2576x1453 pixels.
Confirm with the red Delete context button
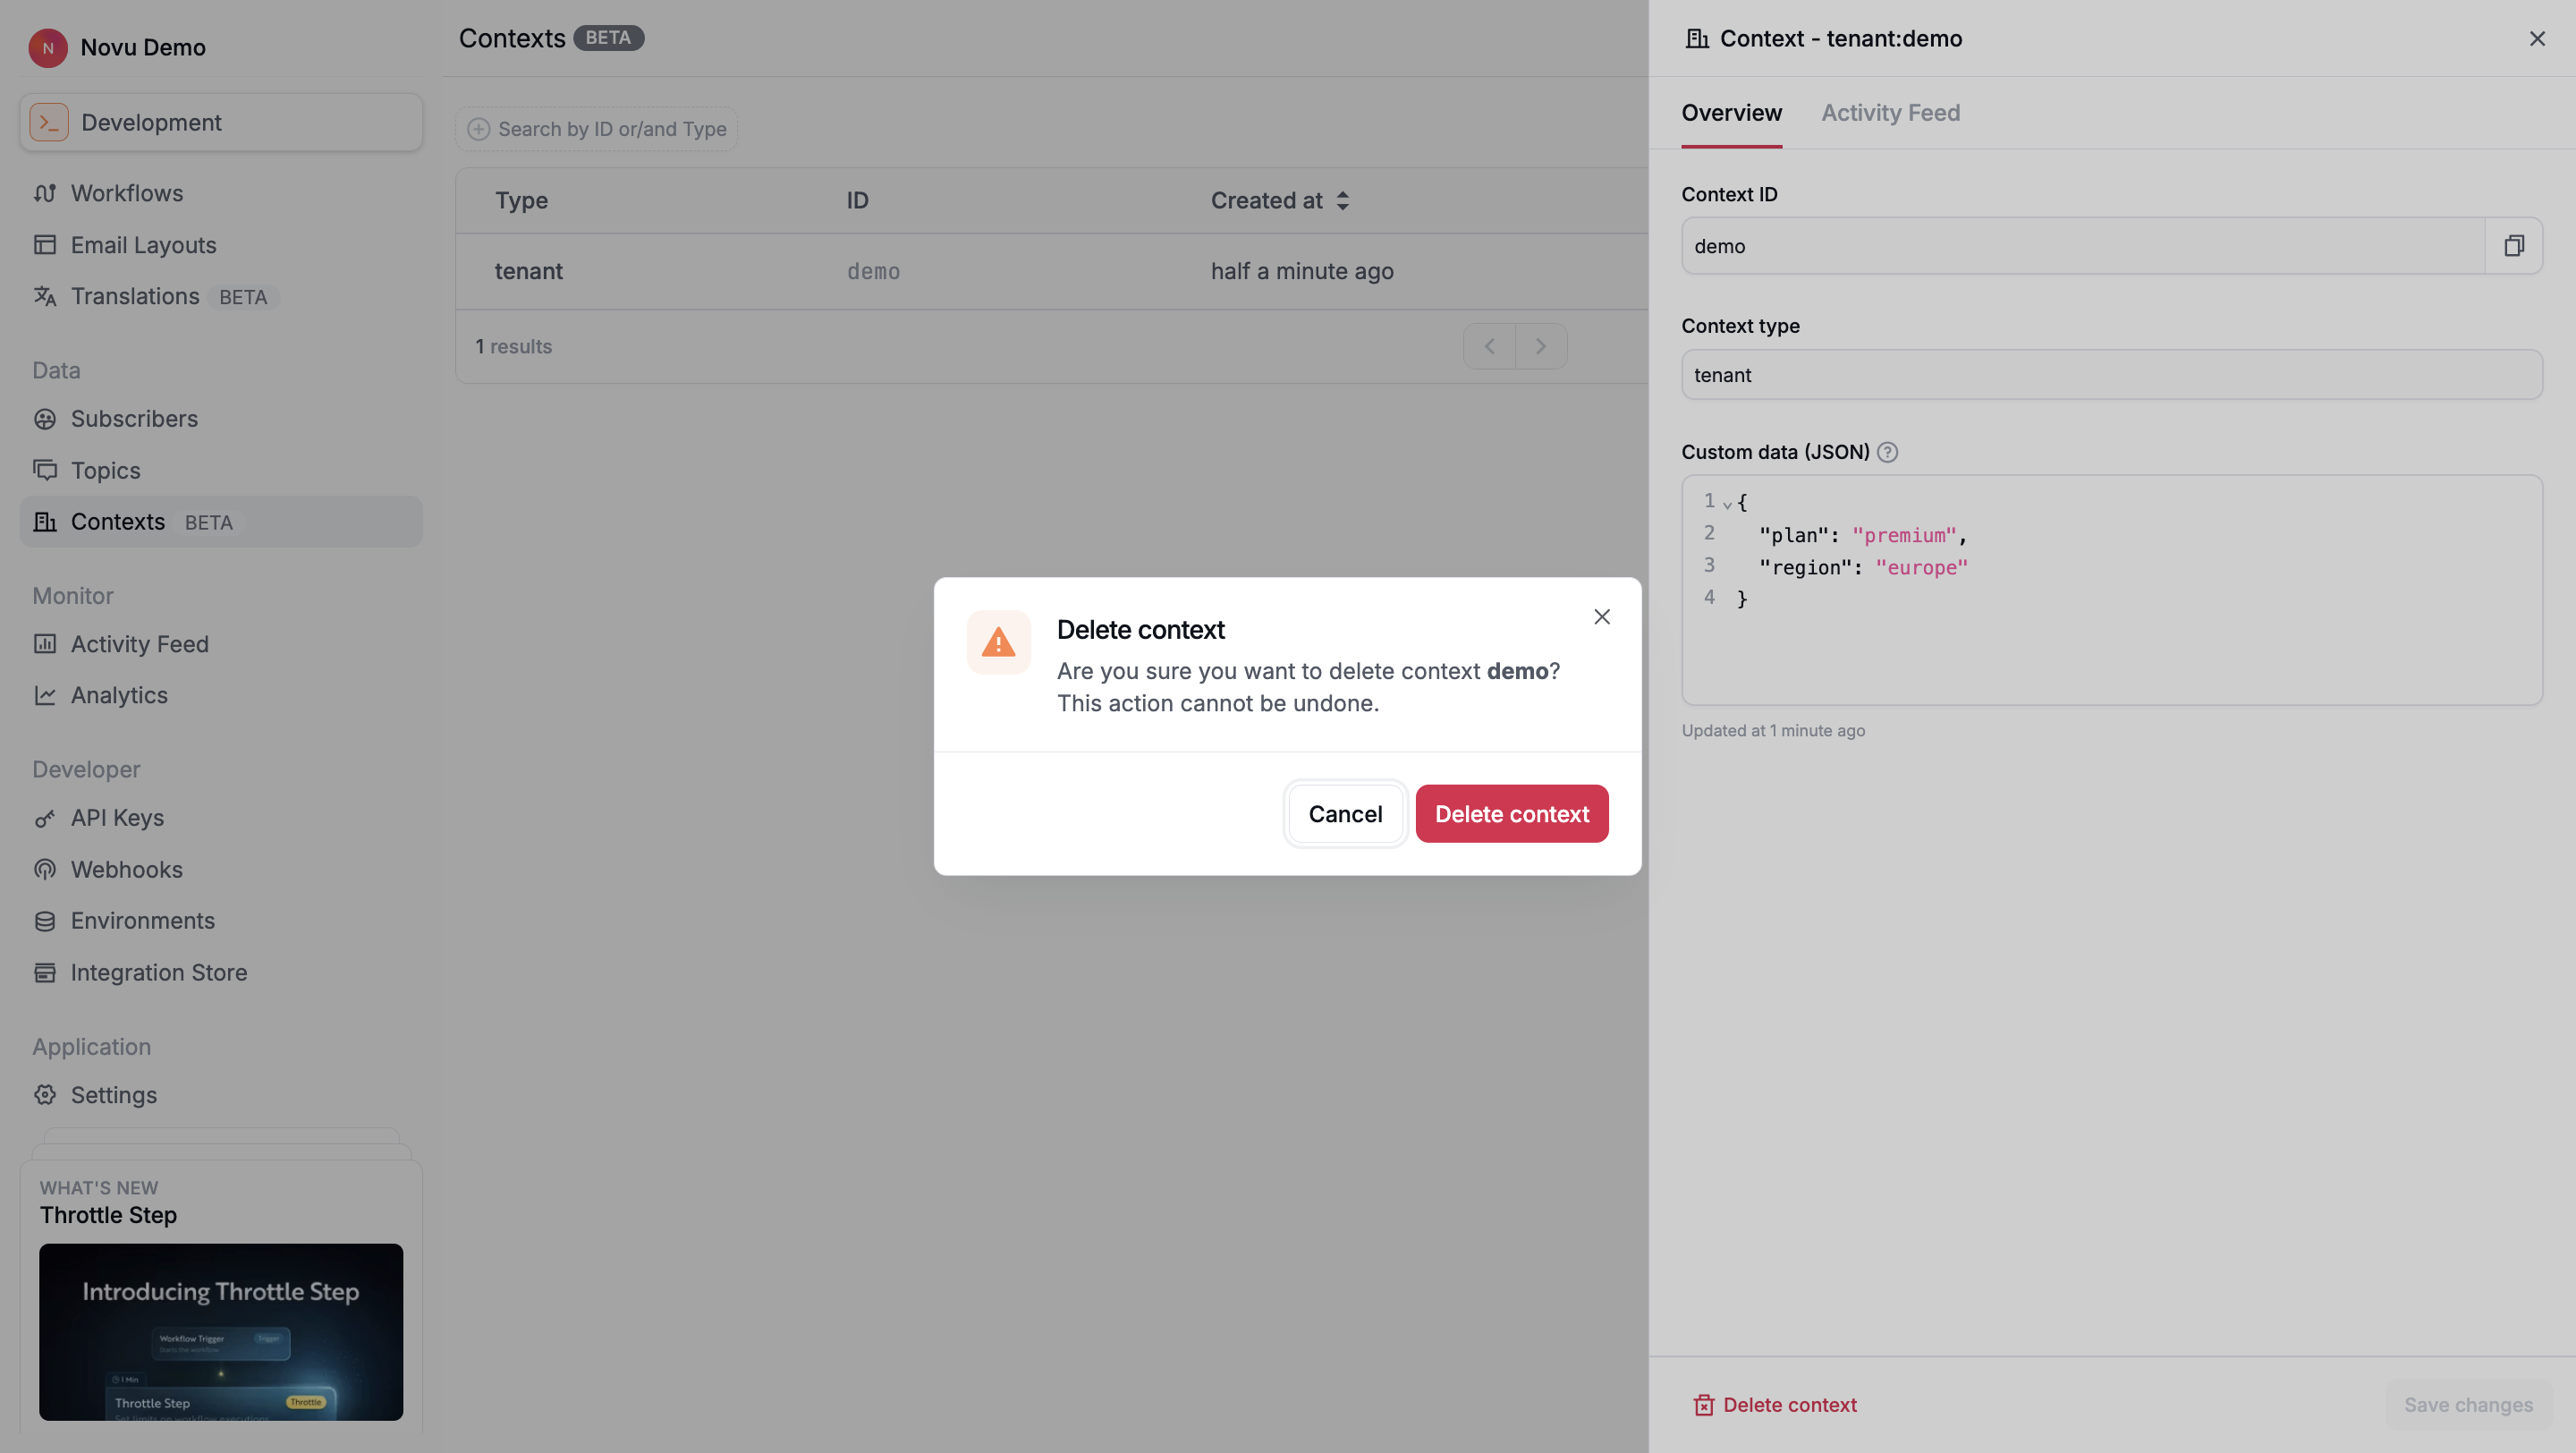(1511, 814)
